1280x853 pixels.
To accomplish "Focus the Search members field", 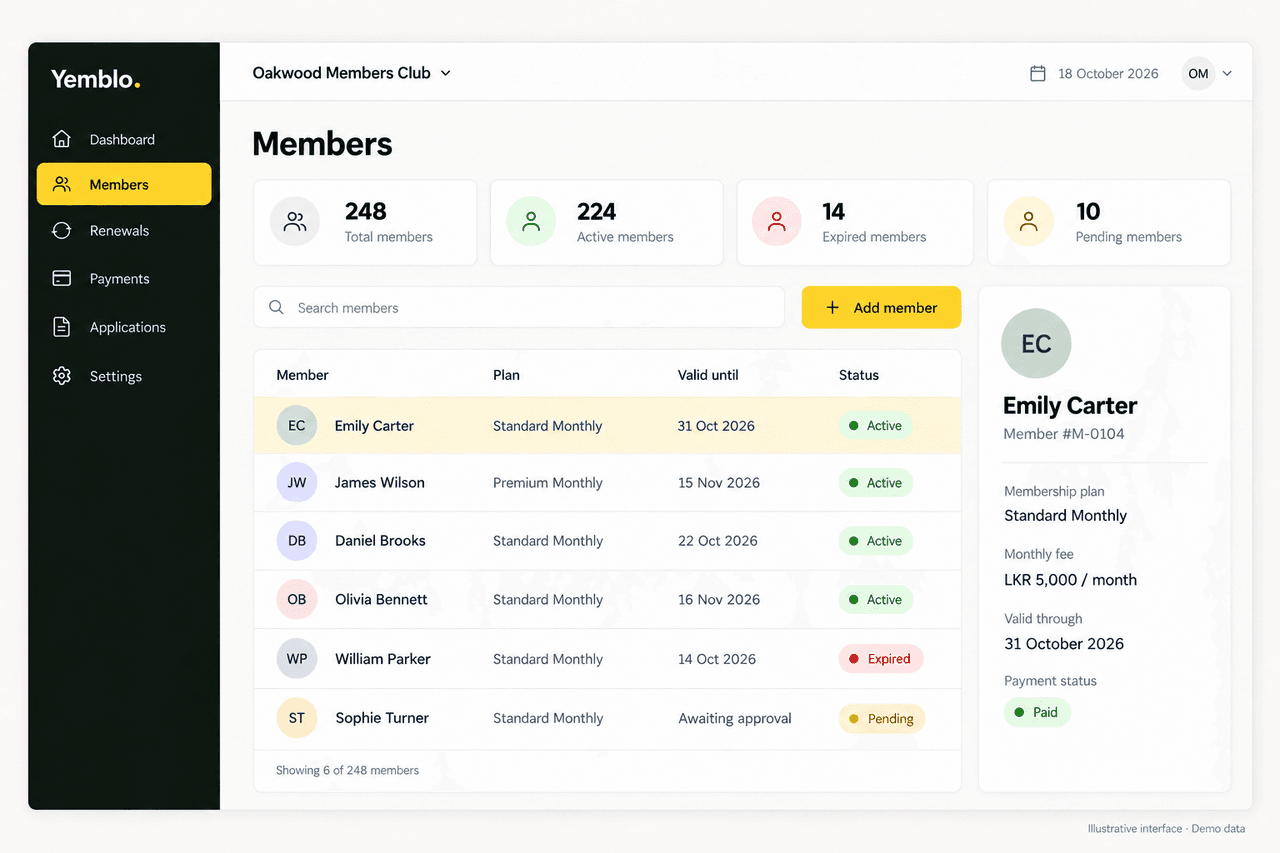I will click(x=519, y=308).
